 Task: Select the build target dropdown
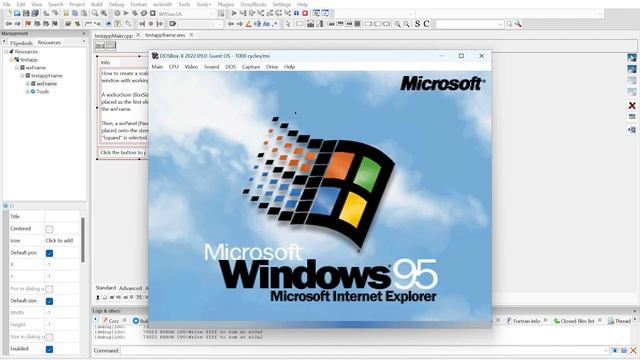click(187, 13)
